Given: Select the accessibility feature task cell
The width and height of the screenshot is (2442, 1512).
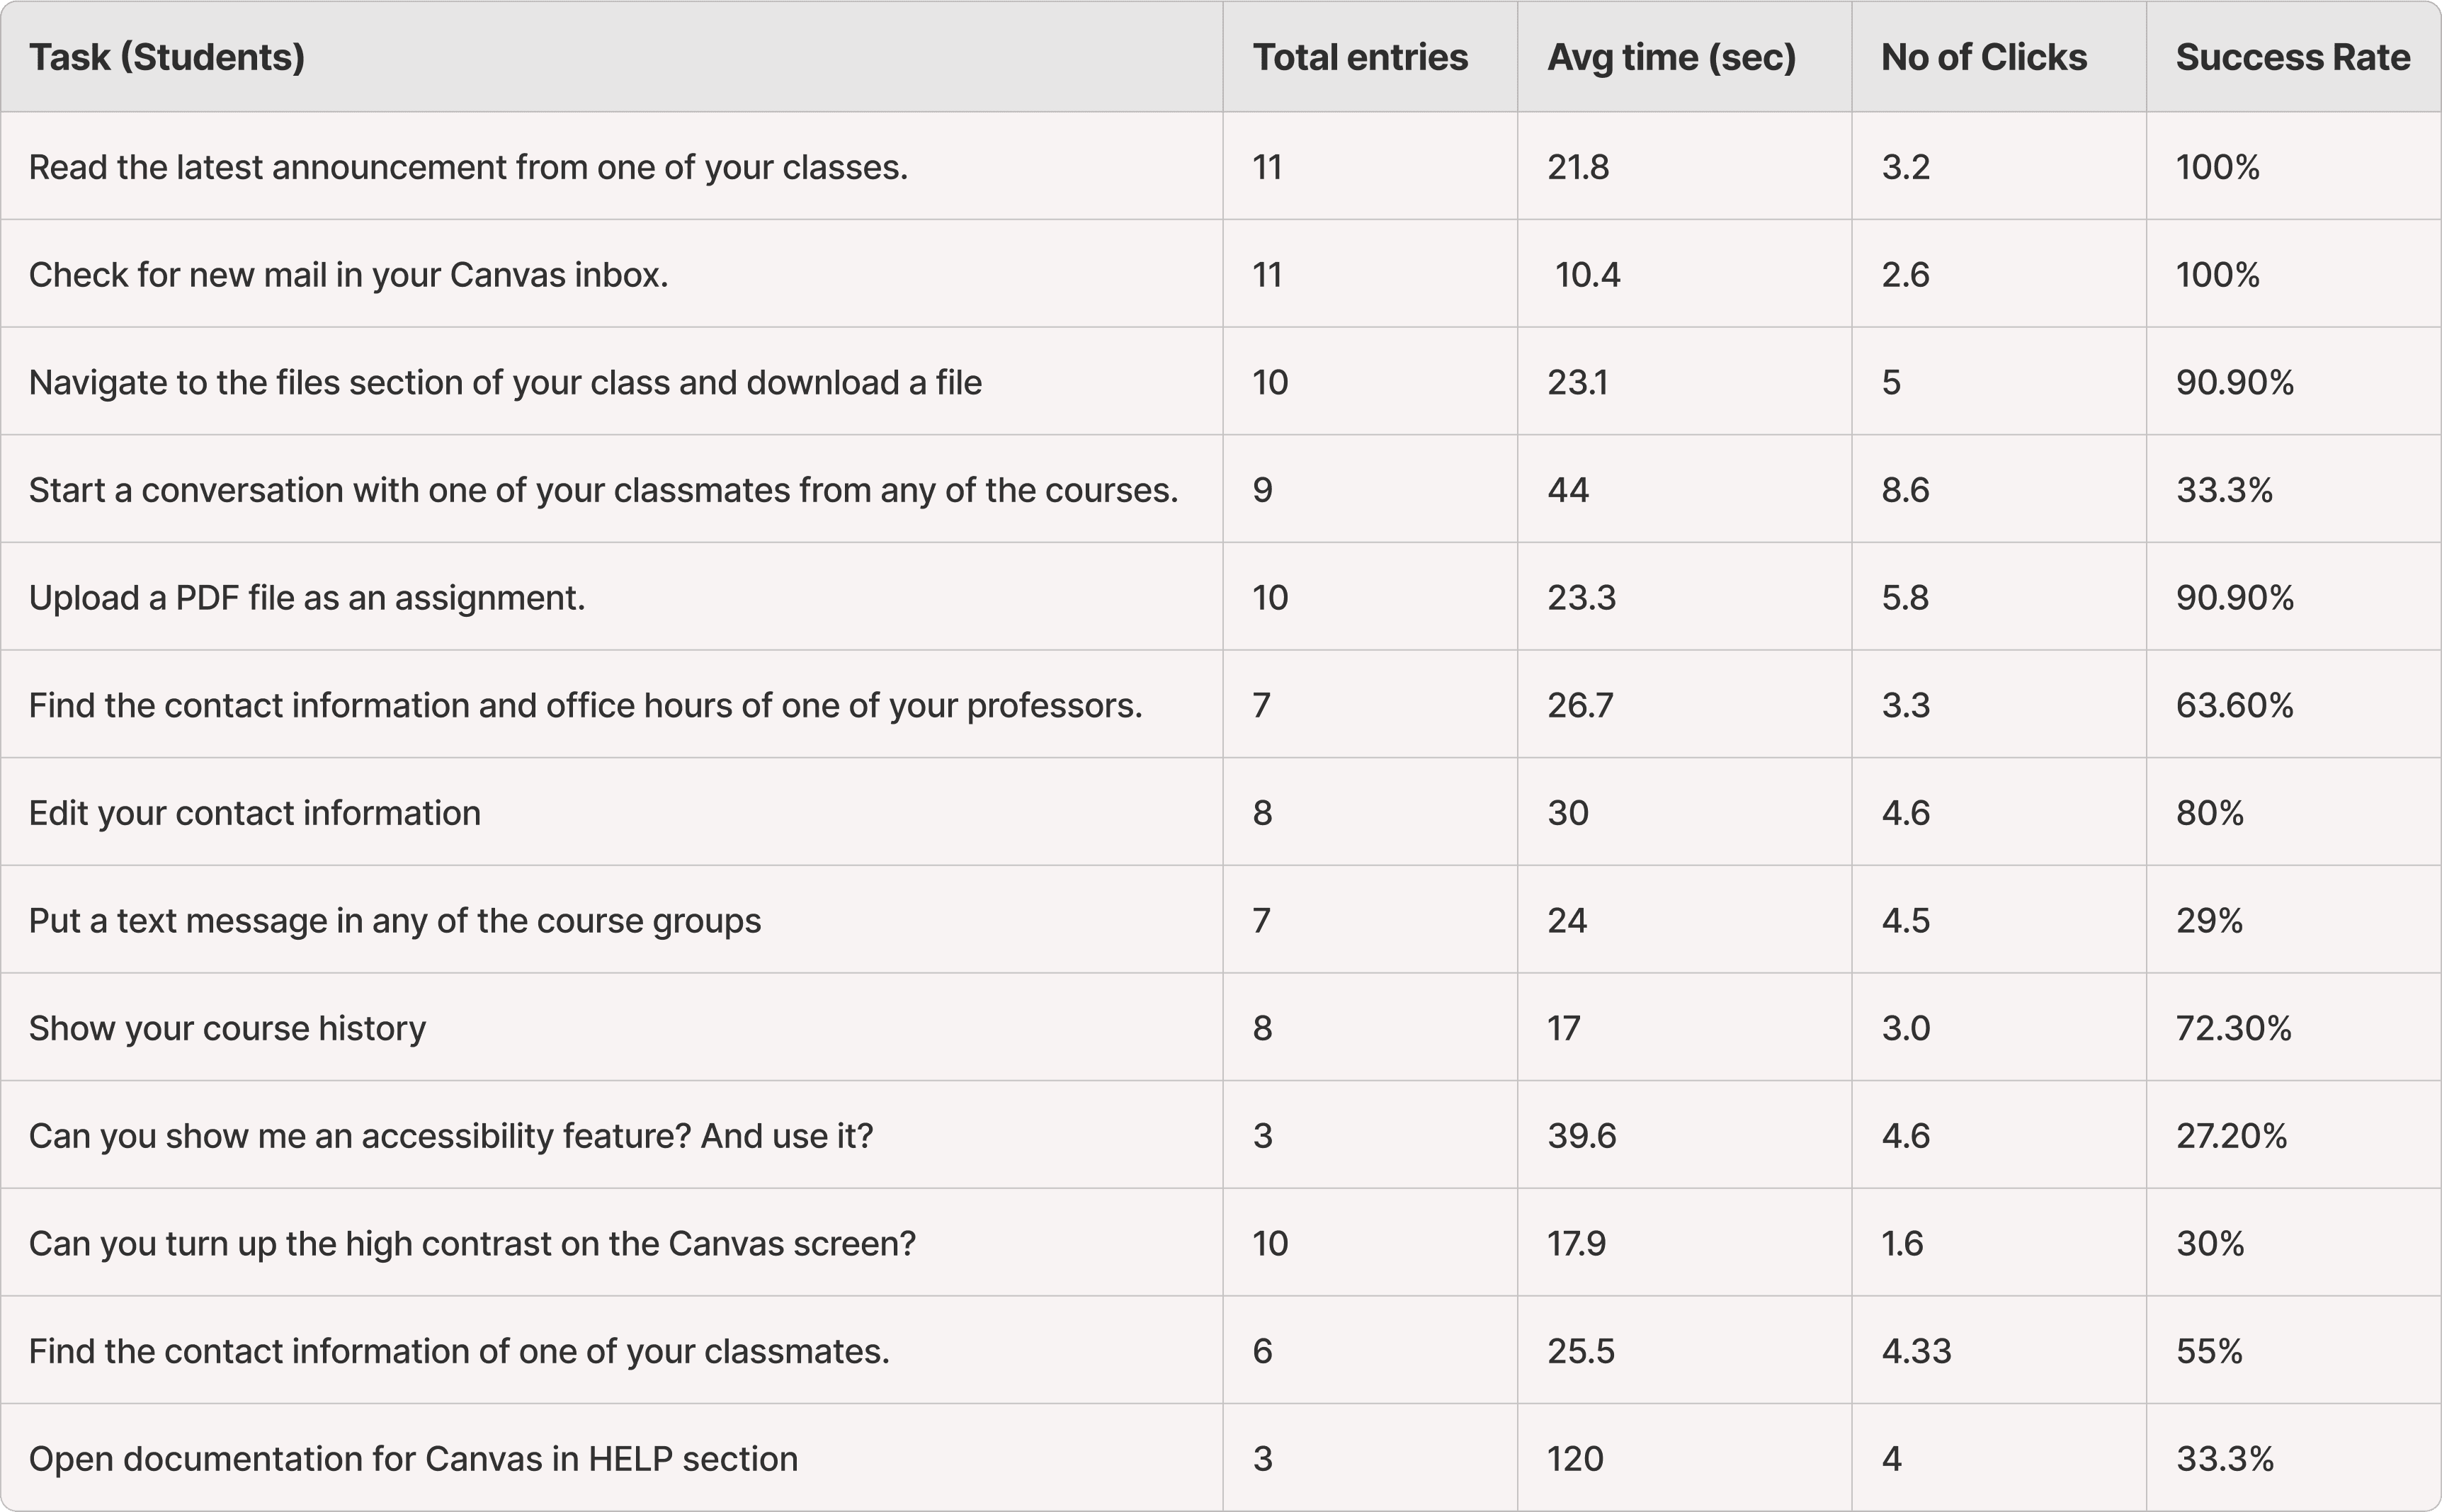Looking at the screenshot, I should click(450, 1136).
